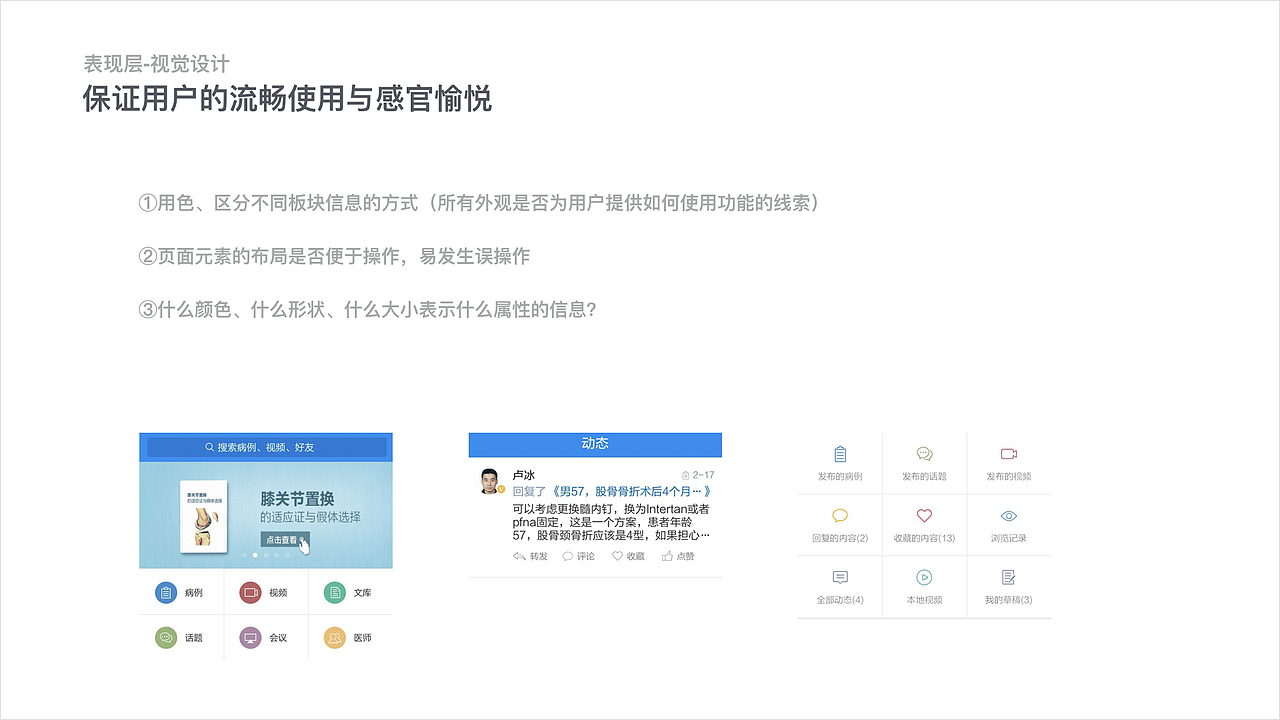Open 发布的视频 (published videos) icon
Viewport: 1280px width, 720px height.
pyautogui.click(x=1008, y=453)
